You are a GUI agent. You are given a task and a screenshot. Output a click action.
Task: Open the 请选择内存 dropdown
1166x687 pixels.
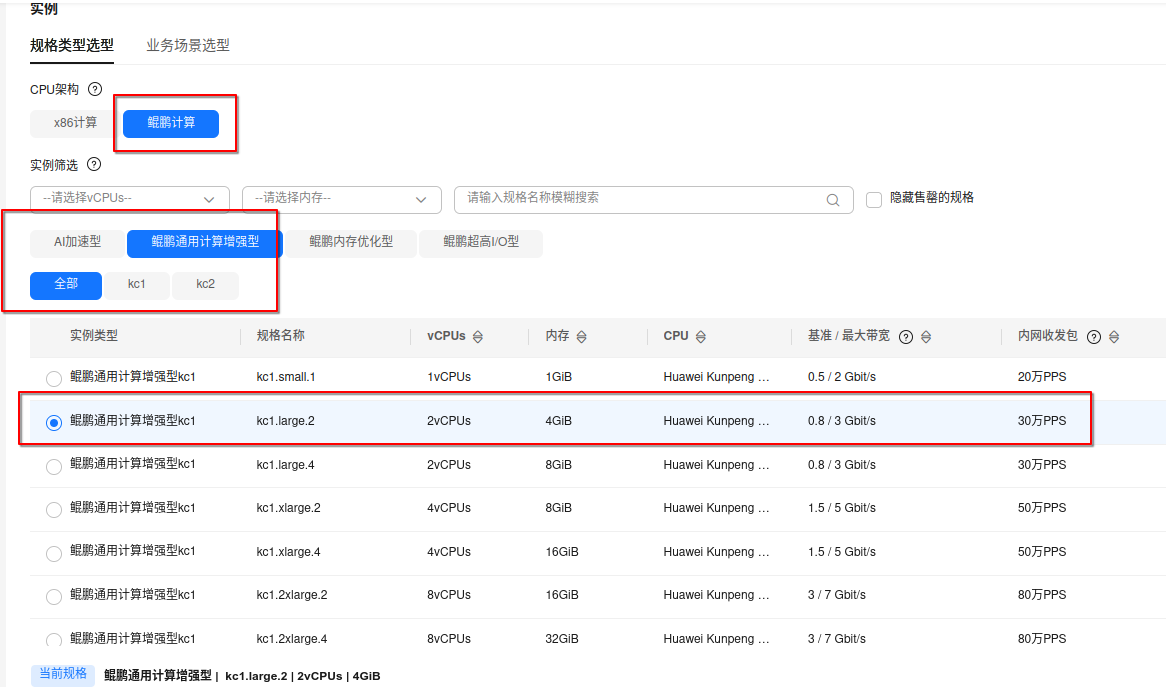[x=341, y=199]
